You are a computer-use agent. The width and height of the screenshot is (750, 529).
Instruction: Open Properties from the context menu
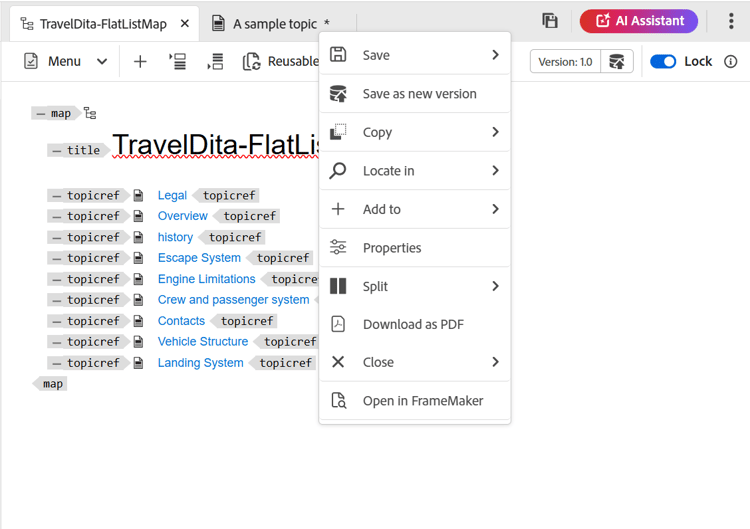pyautogui.click(x=414, y=248)
